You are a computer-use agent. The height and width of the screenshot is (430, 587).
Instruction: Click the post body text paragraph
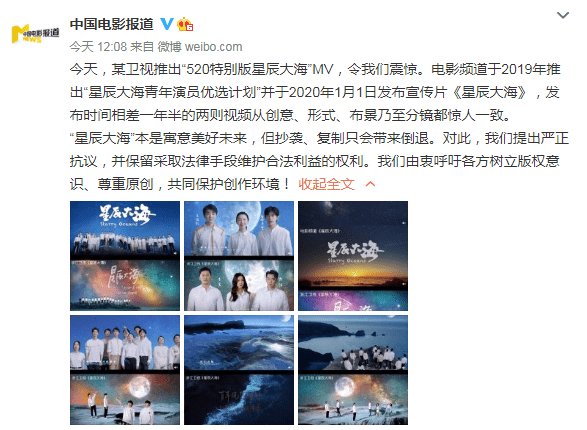[319, 127]
